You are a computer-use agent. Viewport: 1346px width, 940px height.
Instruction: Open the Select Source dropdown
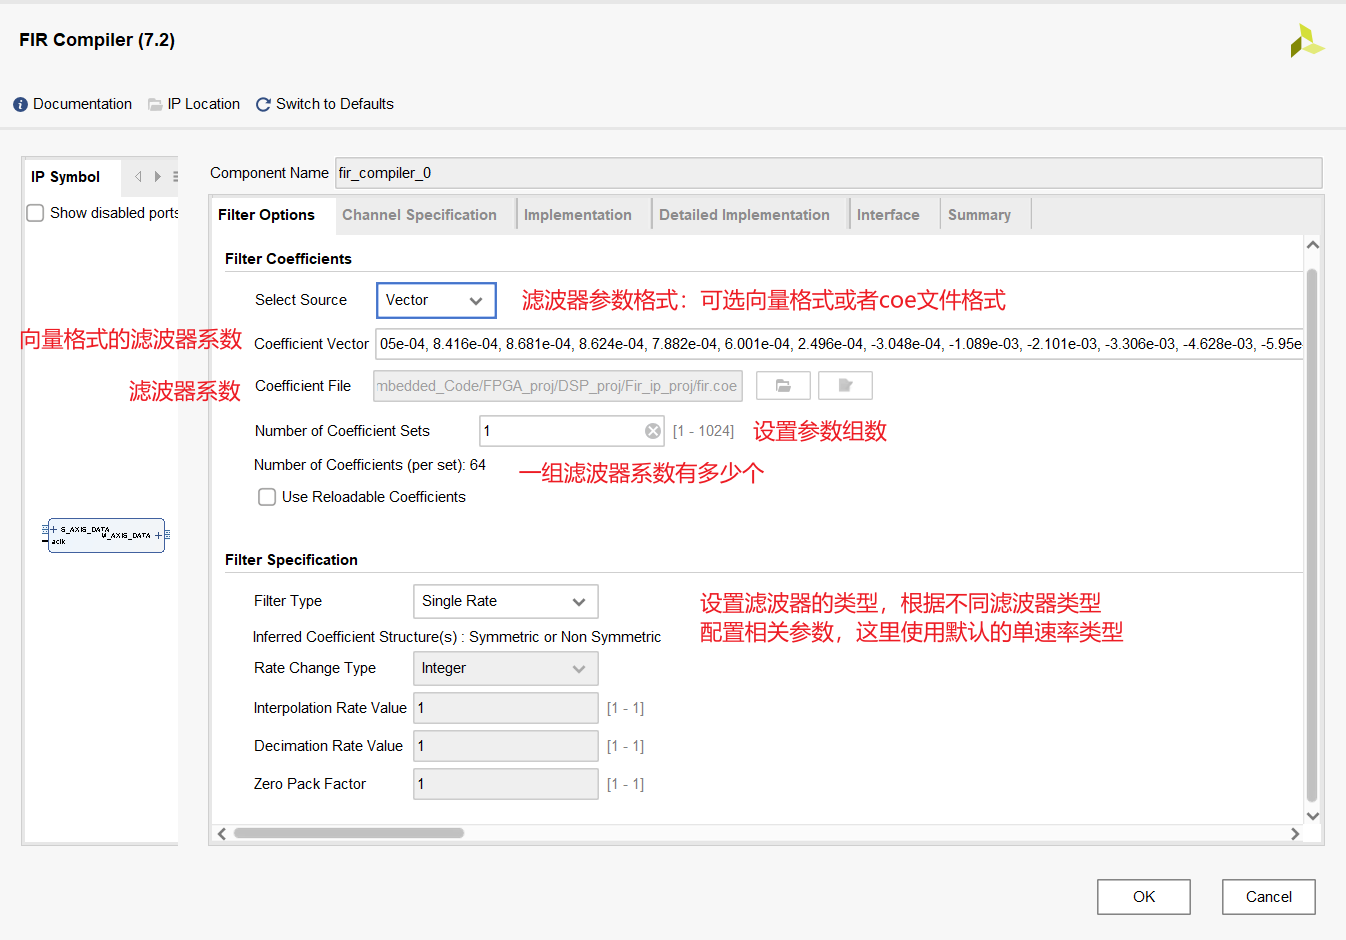(x=436, y=300)
